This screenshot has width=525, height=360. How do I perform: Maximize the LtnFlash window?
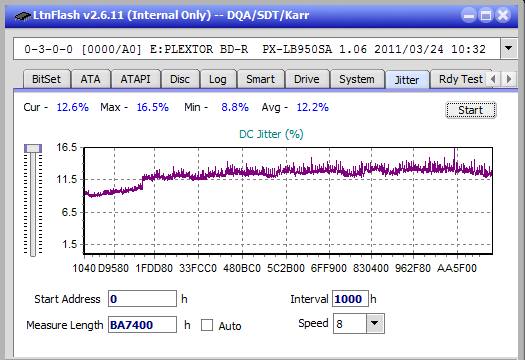click(x=486, y=15)
